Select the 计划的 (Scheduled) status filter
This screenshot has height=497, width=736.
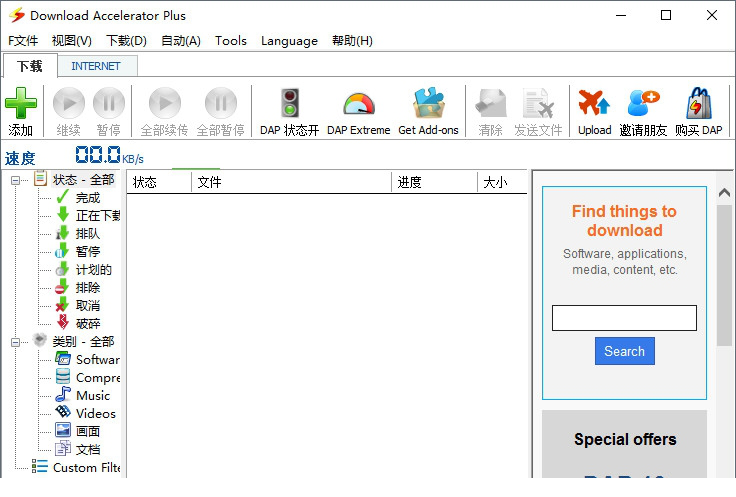tap(93, 270)
